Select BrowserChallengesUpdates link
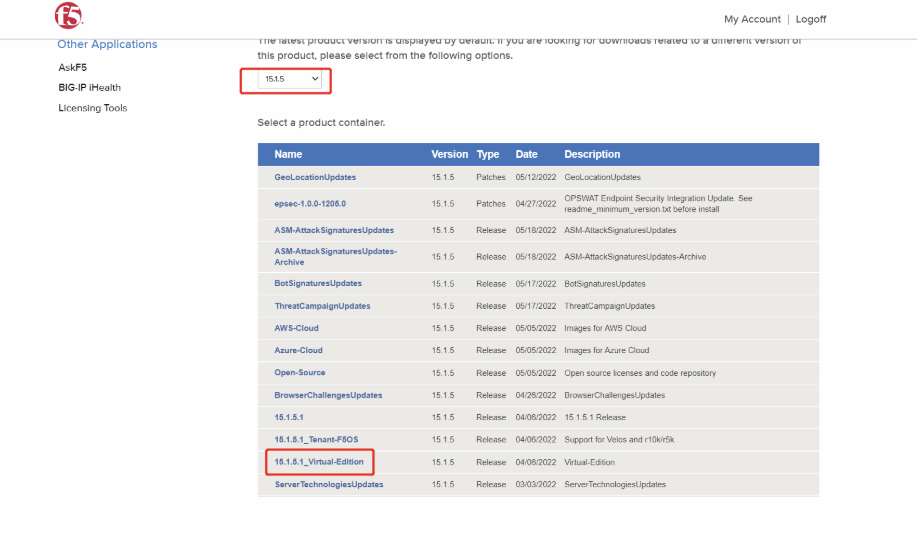 (328, 395)
